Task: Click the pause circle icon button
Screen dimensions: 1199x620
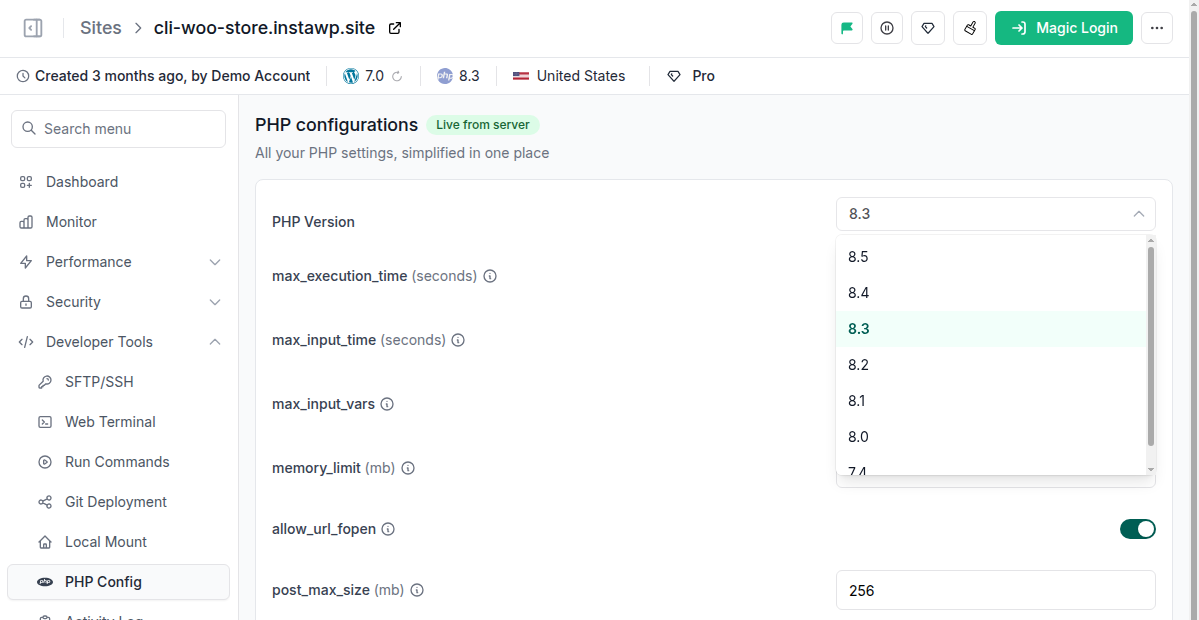Action: (x=887, y=28)
